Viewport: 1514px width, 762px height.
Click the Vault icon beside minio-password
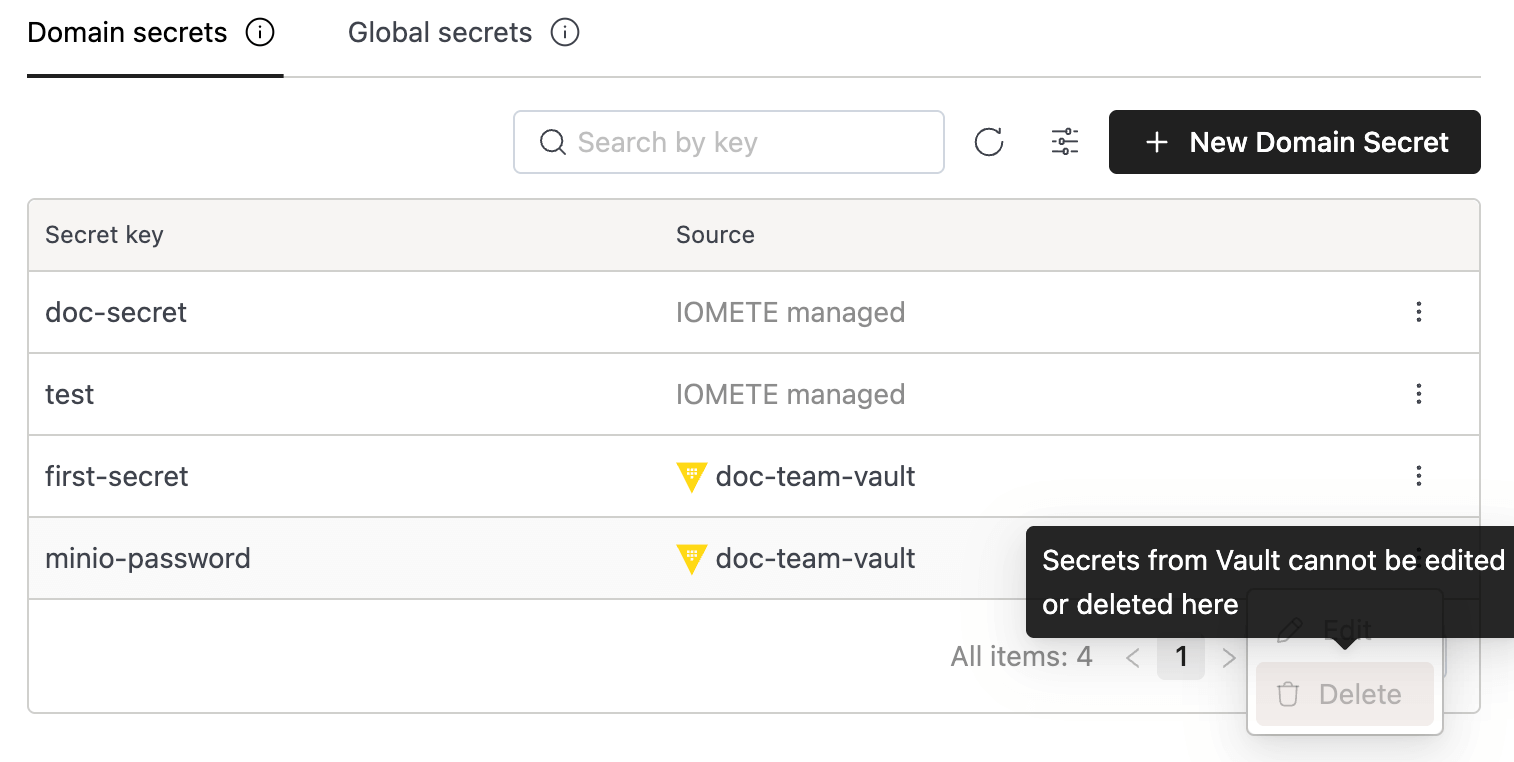pos(691,558)
